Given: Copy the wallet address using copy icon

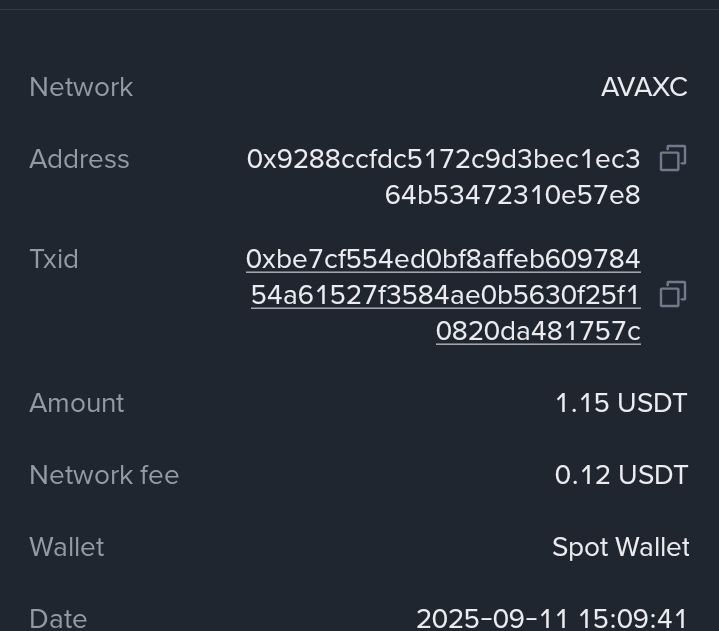Looking at the screenshot, I should (x=672, y=158).
